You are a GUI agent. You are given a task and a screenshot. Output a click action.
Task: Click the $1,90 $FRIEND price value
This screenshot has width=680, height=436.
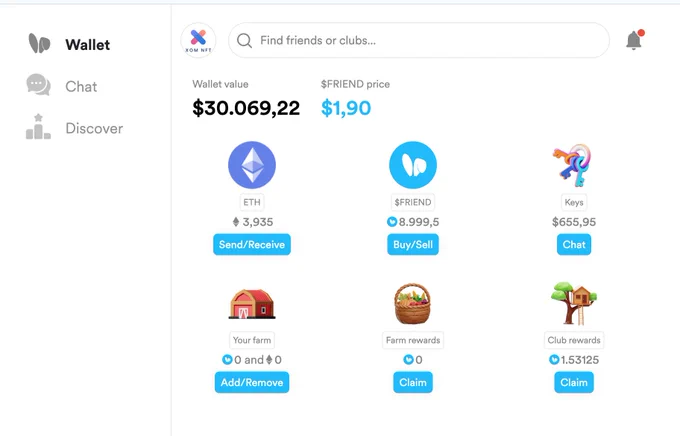point(346,108)
